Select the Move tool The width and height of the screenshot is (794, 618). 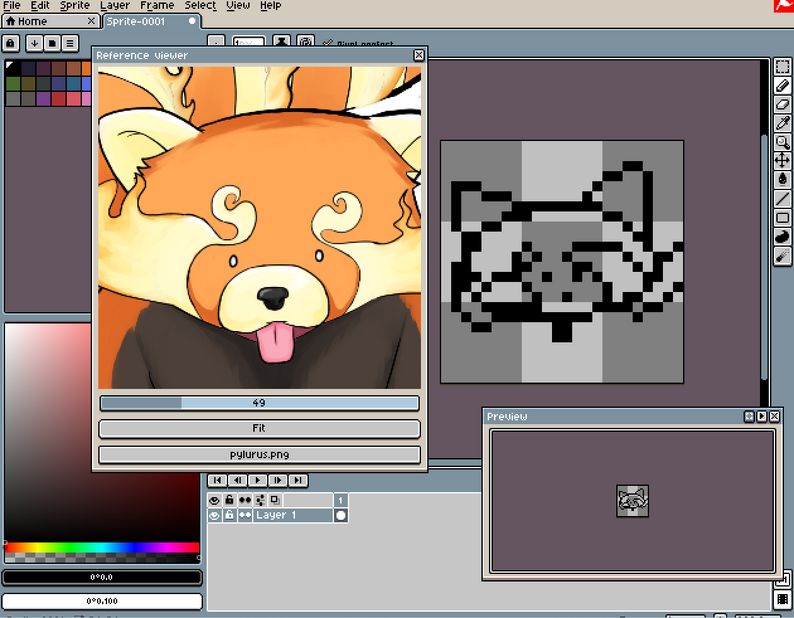click(x=782, y=161)
